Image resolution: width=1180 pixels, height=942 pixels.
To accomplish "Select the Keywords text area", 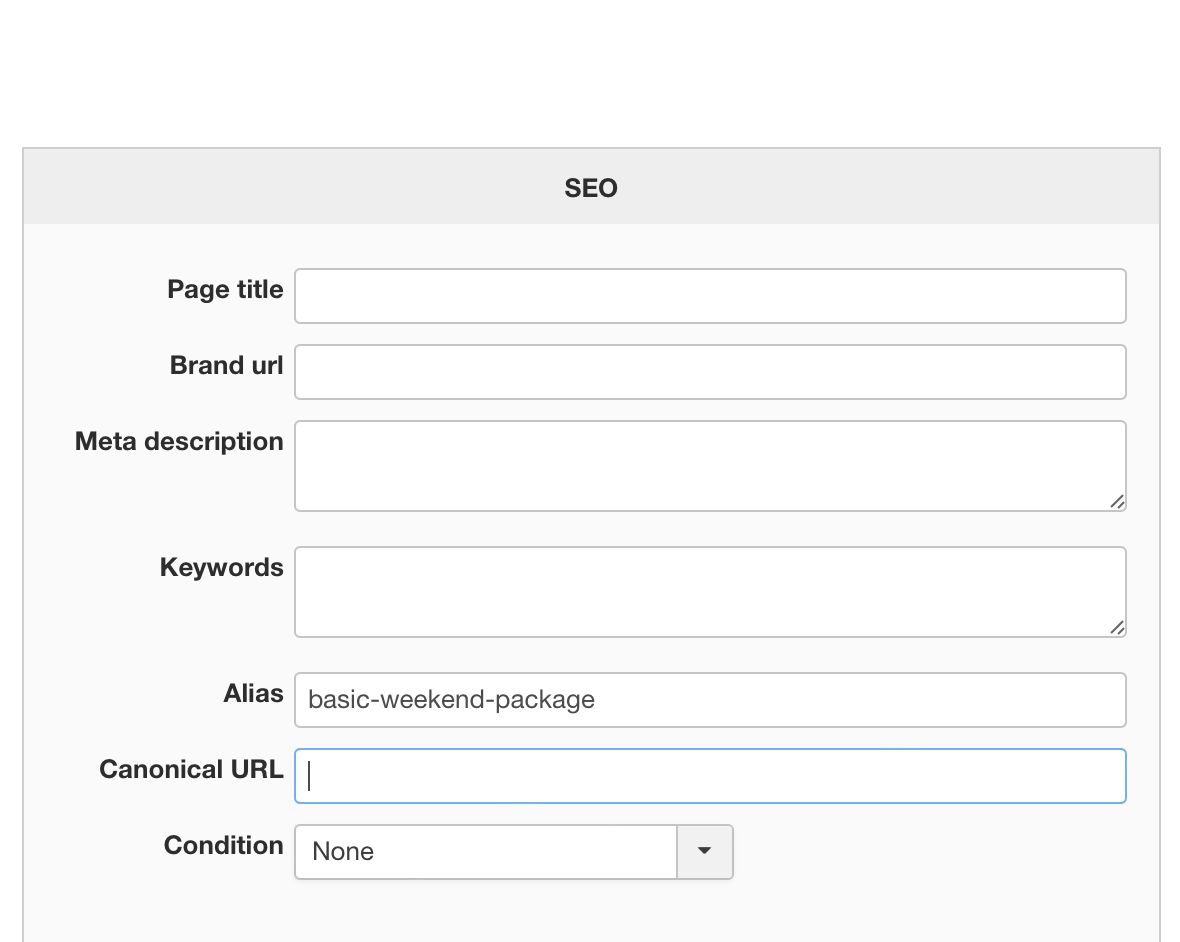I will tap(710, 592).
